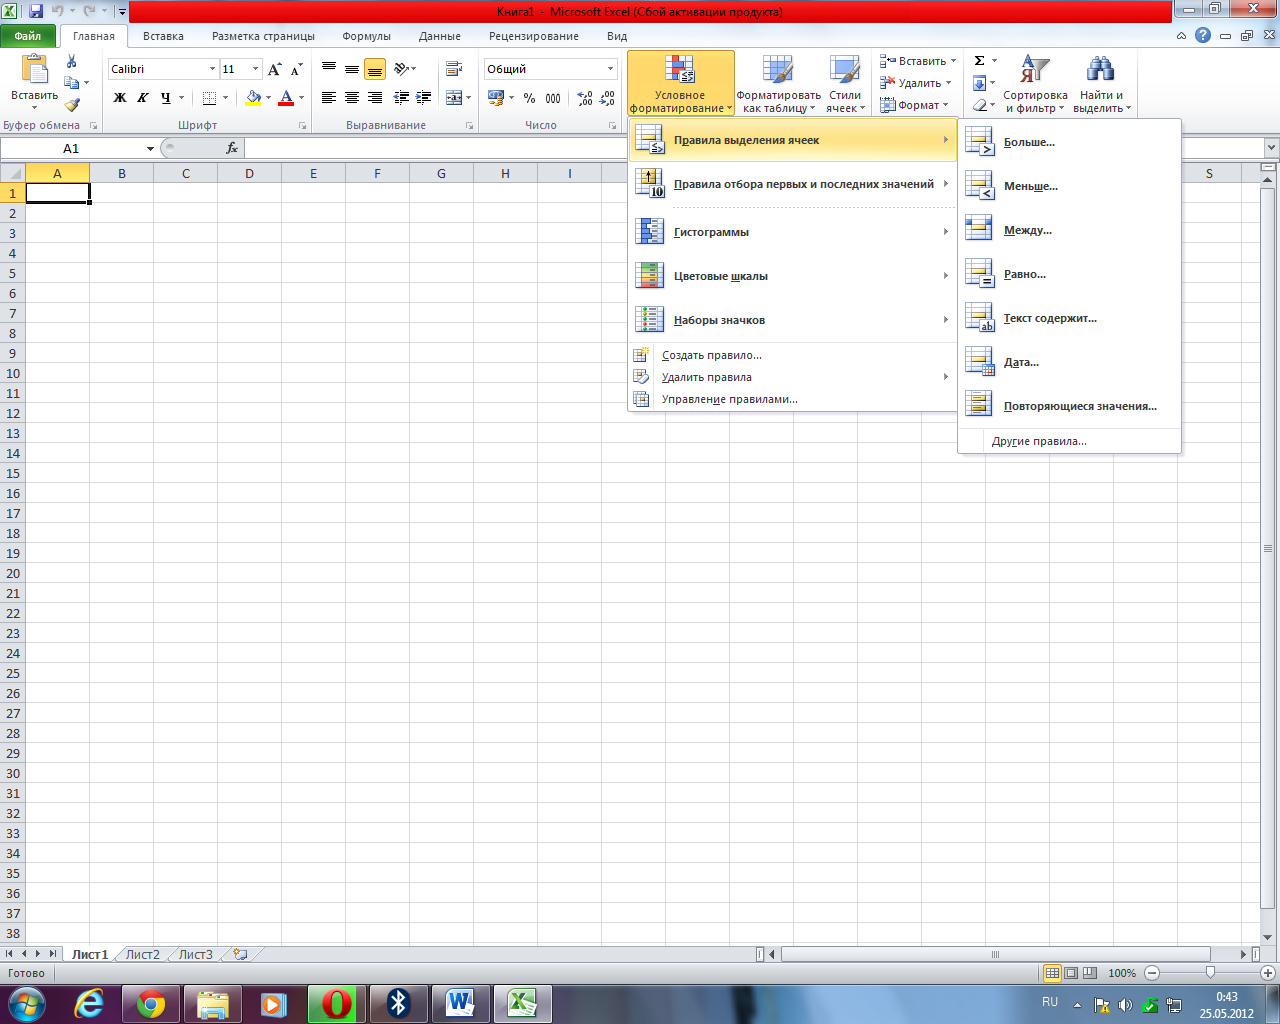Switch to sheet tab Лист2
This screenshot has width=1280, height=1024.
(x=142, y=954)
